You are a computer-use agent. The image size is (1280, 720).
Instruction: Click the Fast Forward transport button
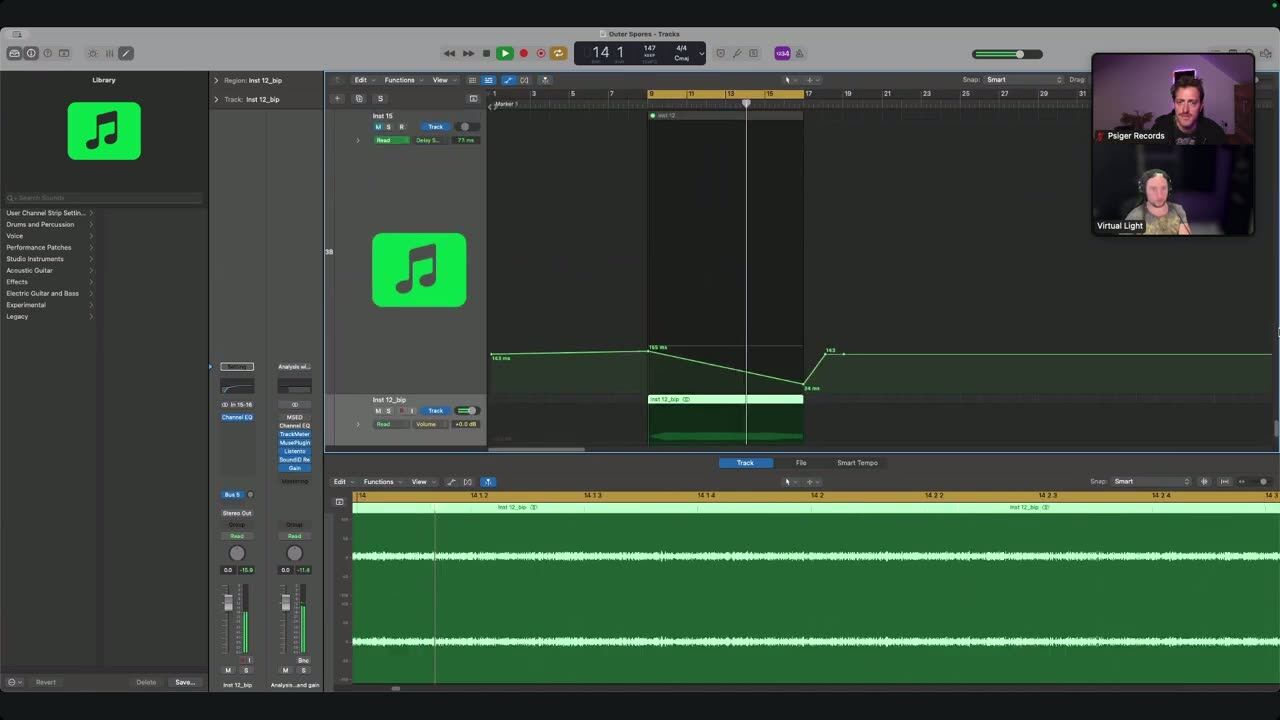468,53
